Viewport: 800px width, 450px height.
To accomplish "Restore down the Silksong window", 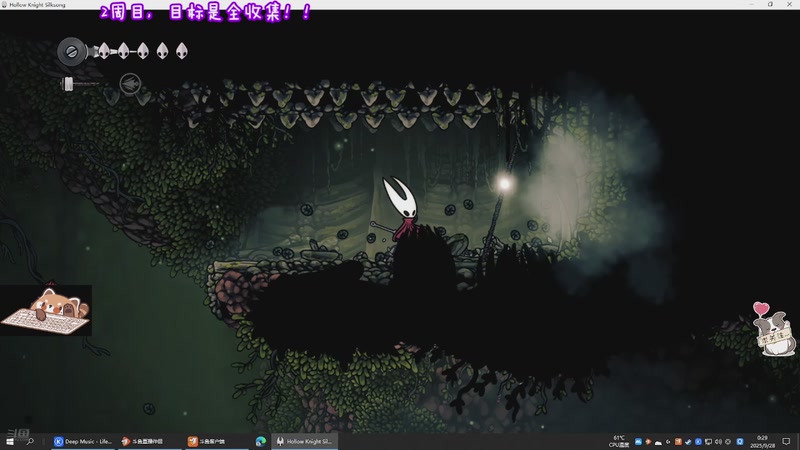I will [x=770, y=4].
